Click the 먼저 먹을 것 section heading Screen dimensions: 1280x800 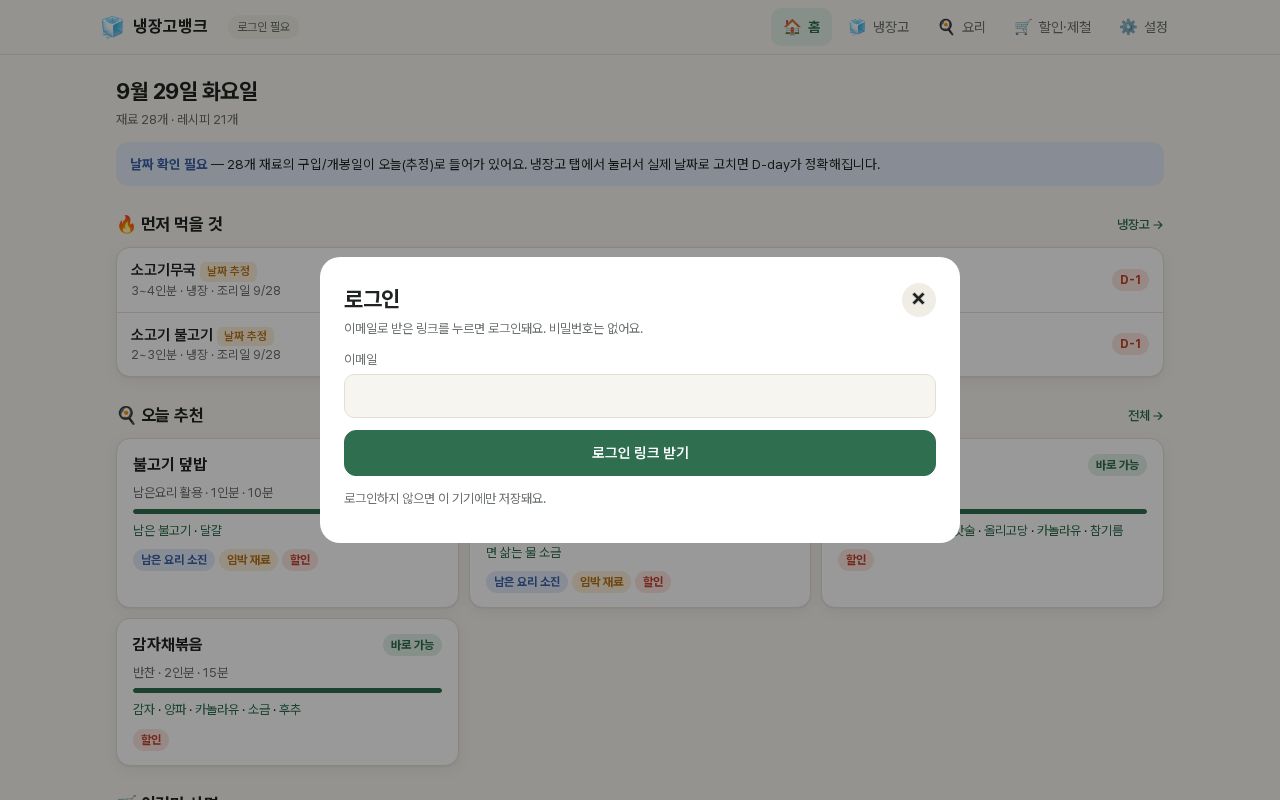[x=170, y=224]
